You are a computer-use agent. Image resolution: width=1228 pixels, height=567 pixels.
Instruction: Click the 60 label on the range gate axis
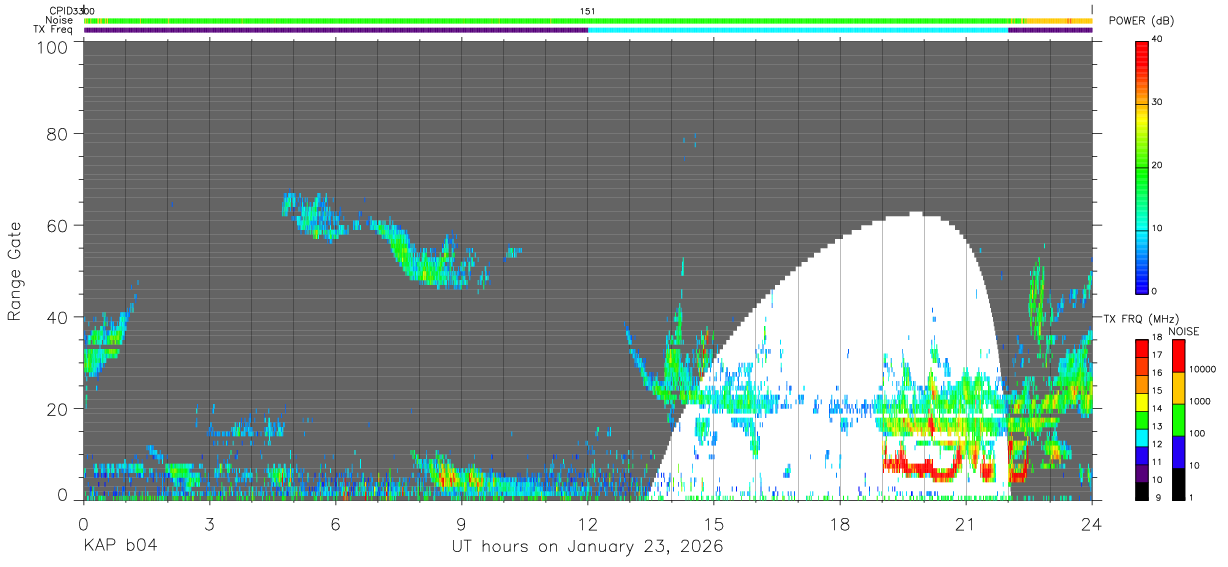(x=56, y=225)
